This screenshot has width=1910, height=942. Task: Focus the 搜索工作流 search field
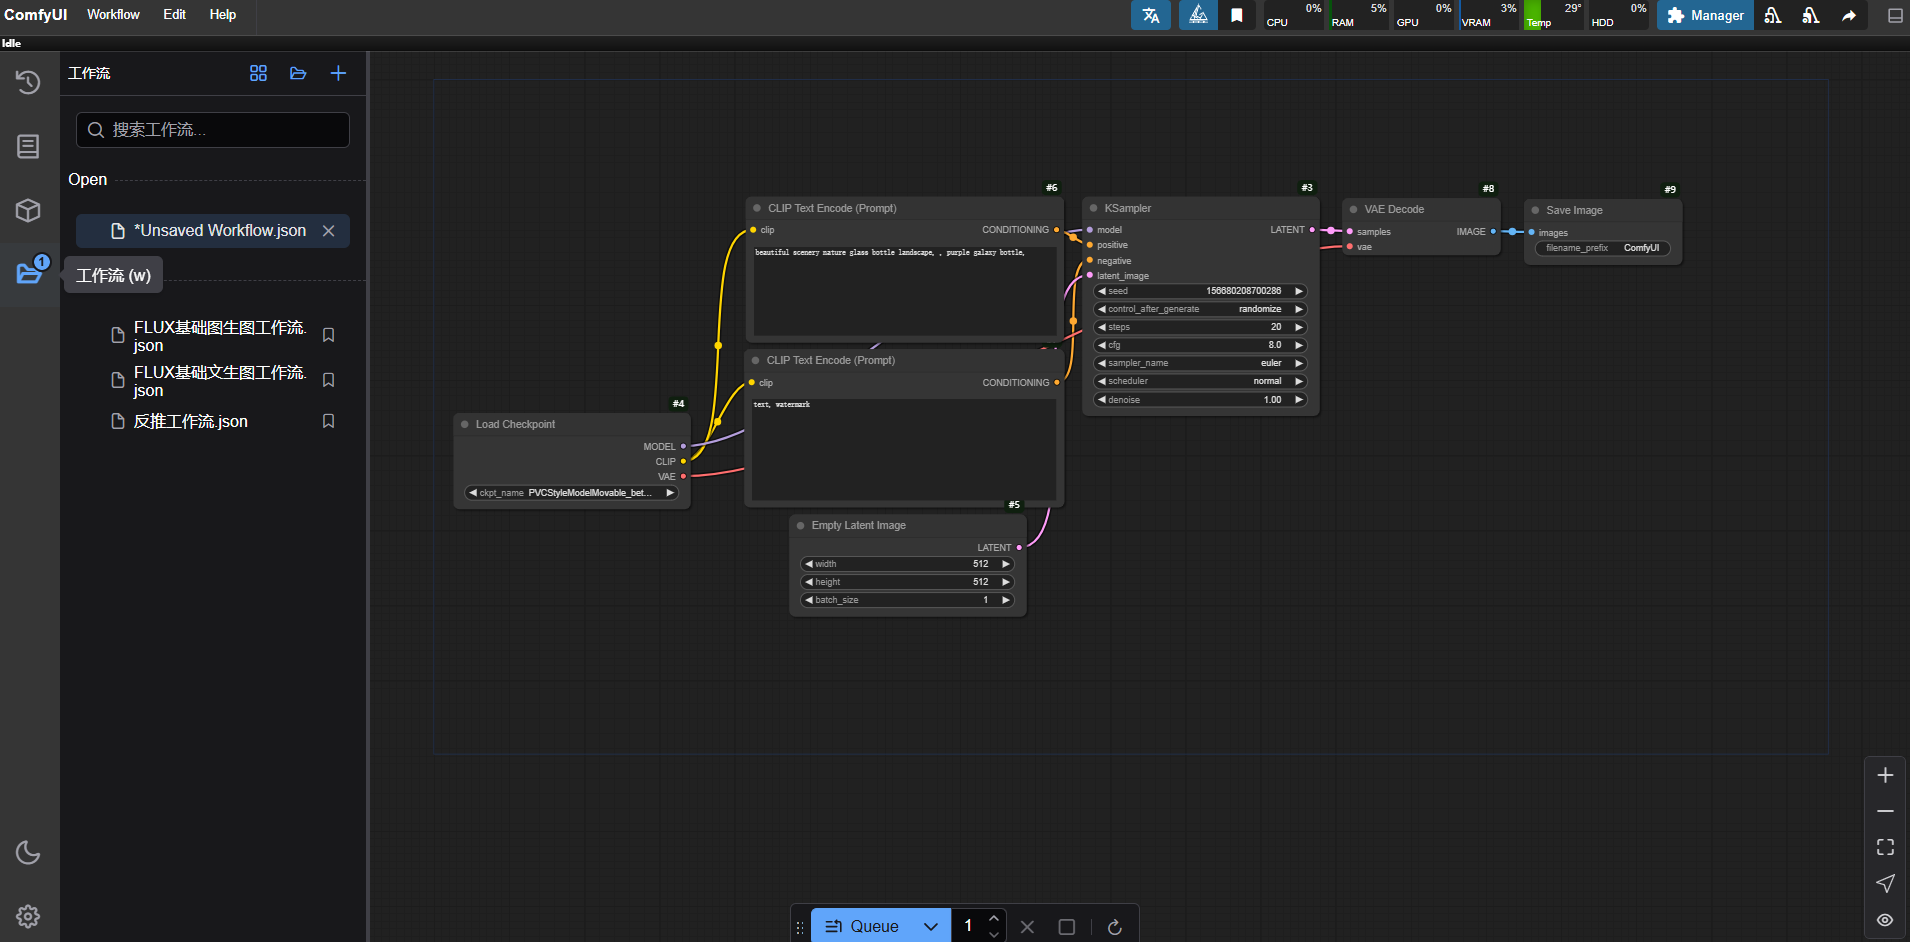click(x=213, y=130)
